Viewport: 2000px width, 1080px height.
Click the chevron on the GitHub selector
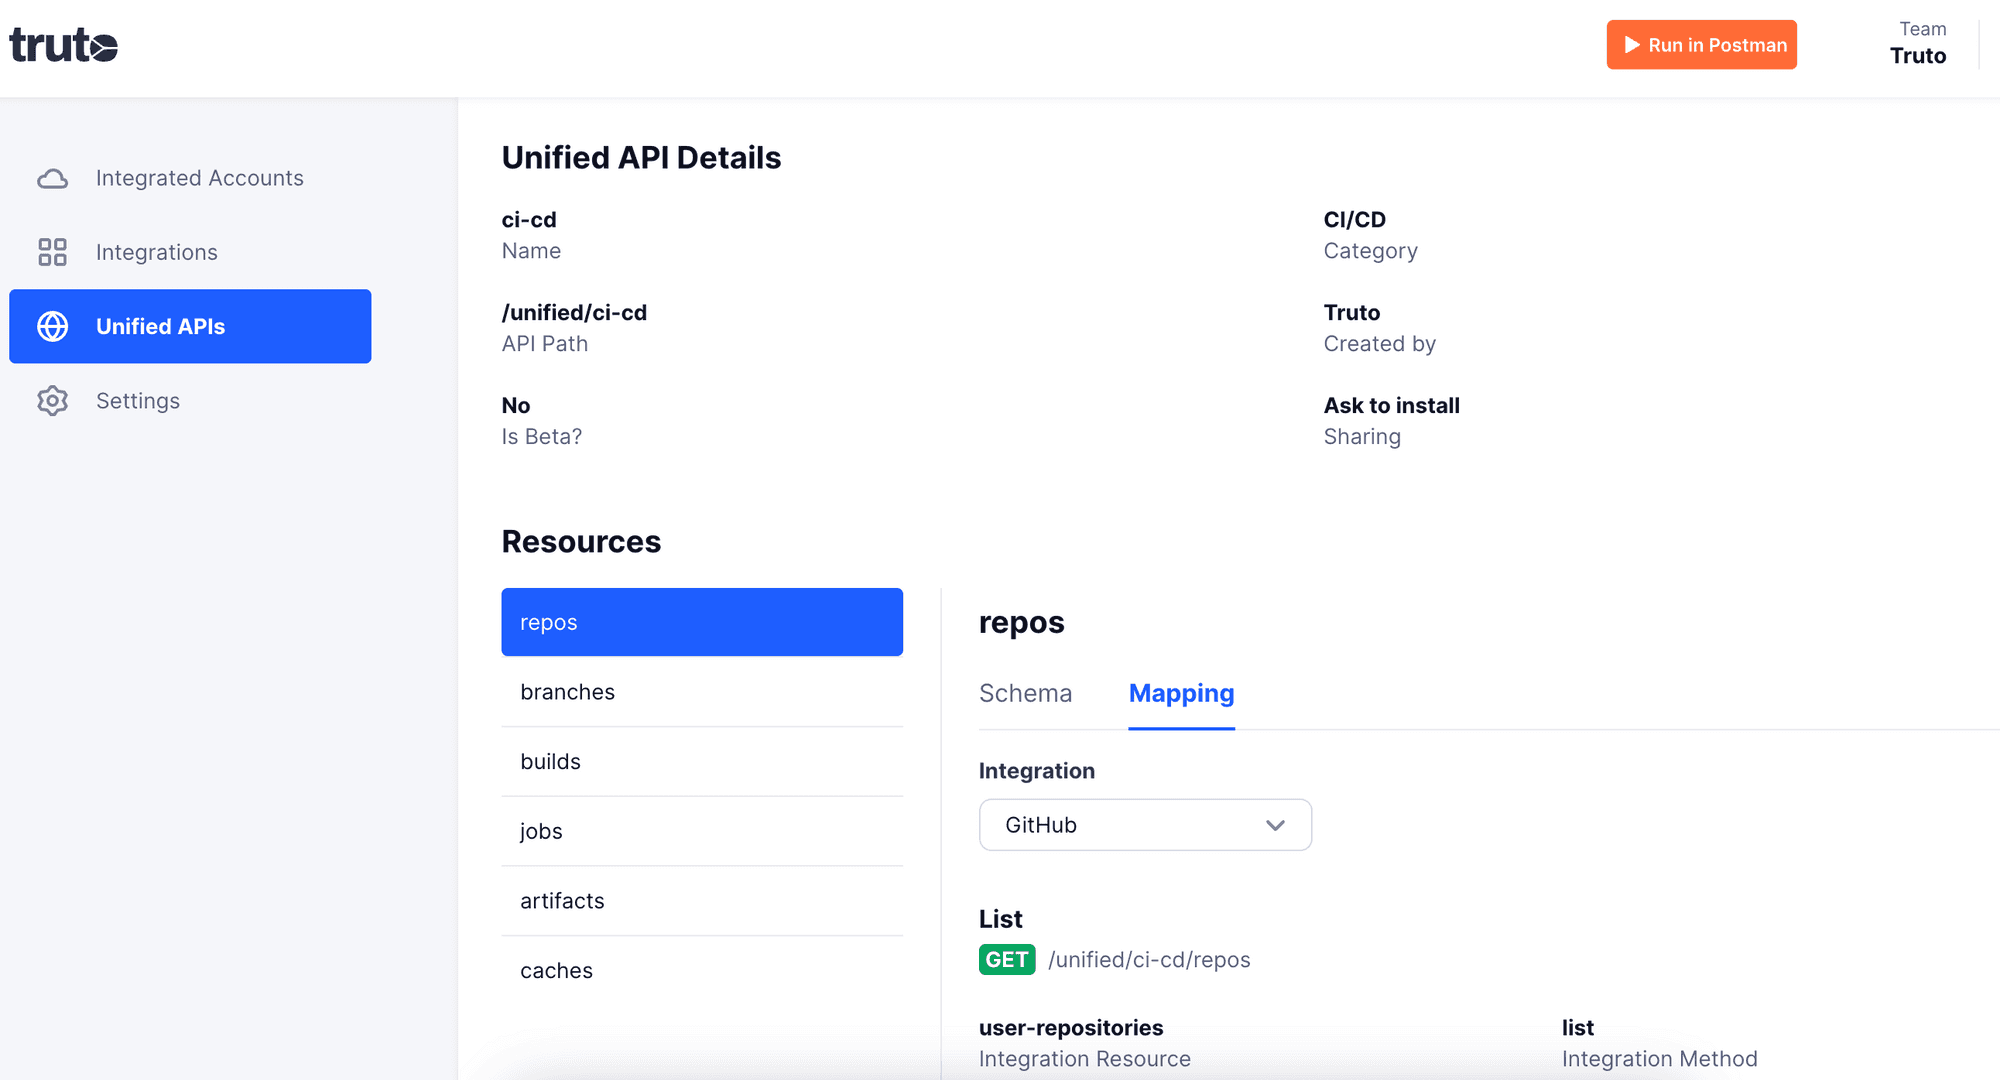click(x=1275, y=825)
